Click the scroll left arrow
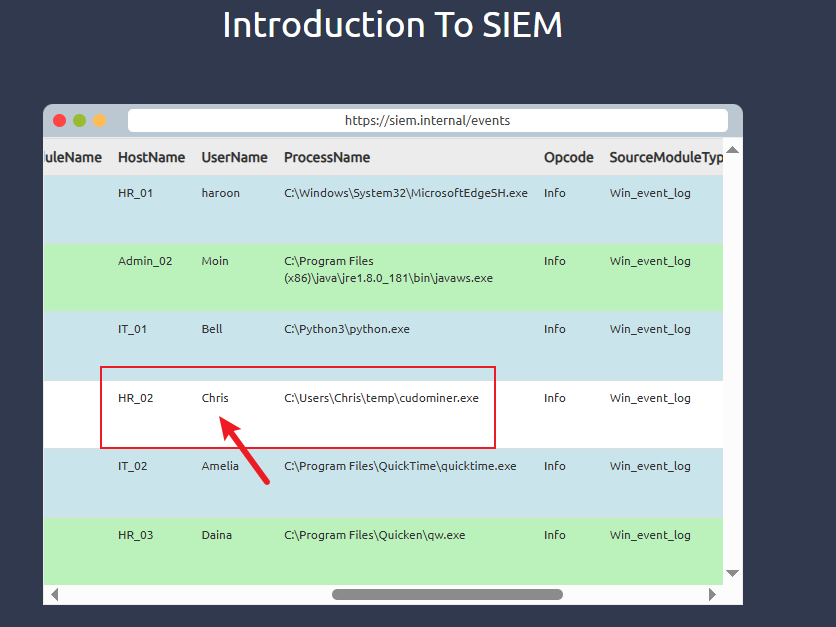The image size is (836, 627). [x=54, y=594]
